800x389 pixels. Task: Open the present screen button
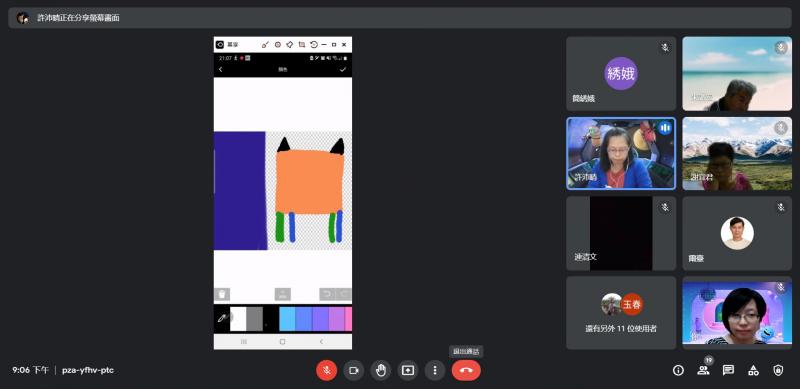[408, 371]
